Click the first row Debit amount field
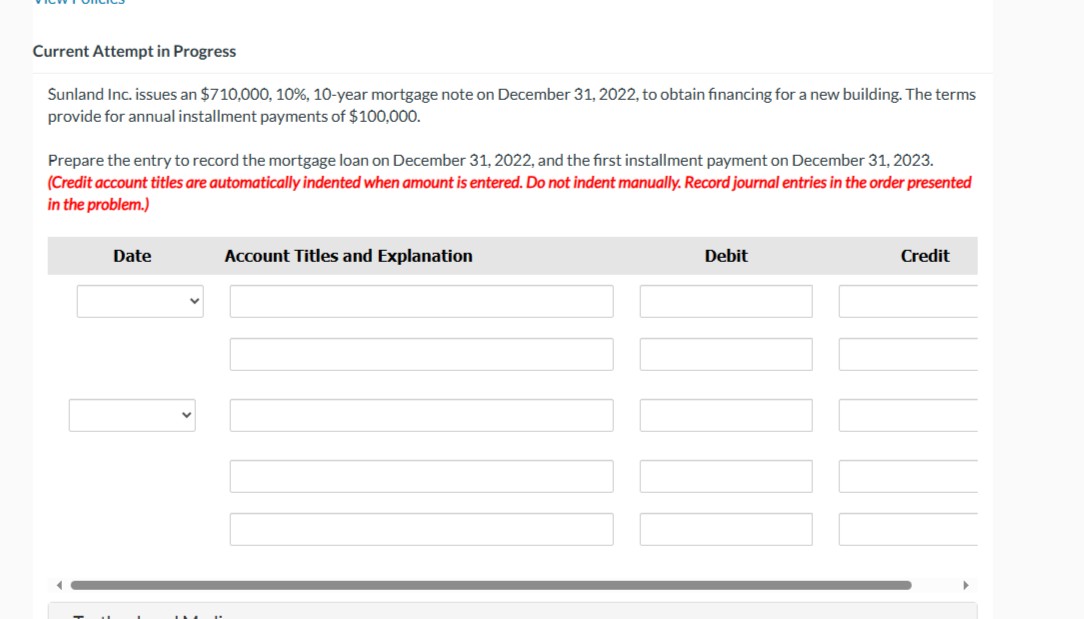This screenshot has width=1084, height=619. pos(726,300)
